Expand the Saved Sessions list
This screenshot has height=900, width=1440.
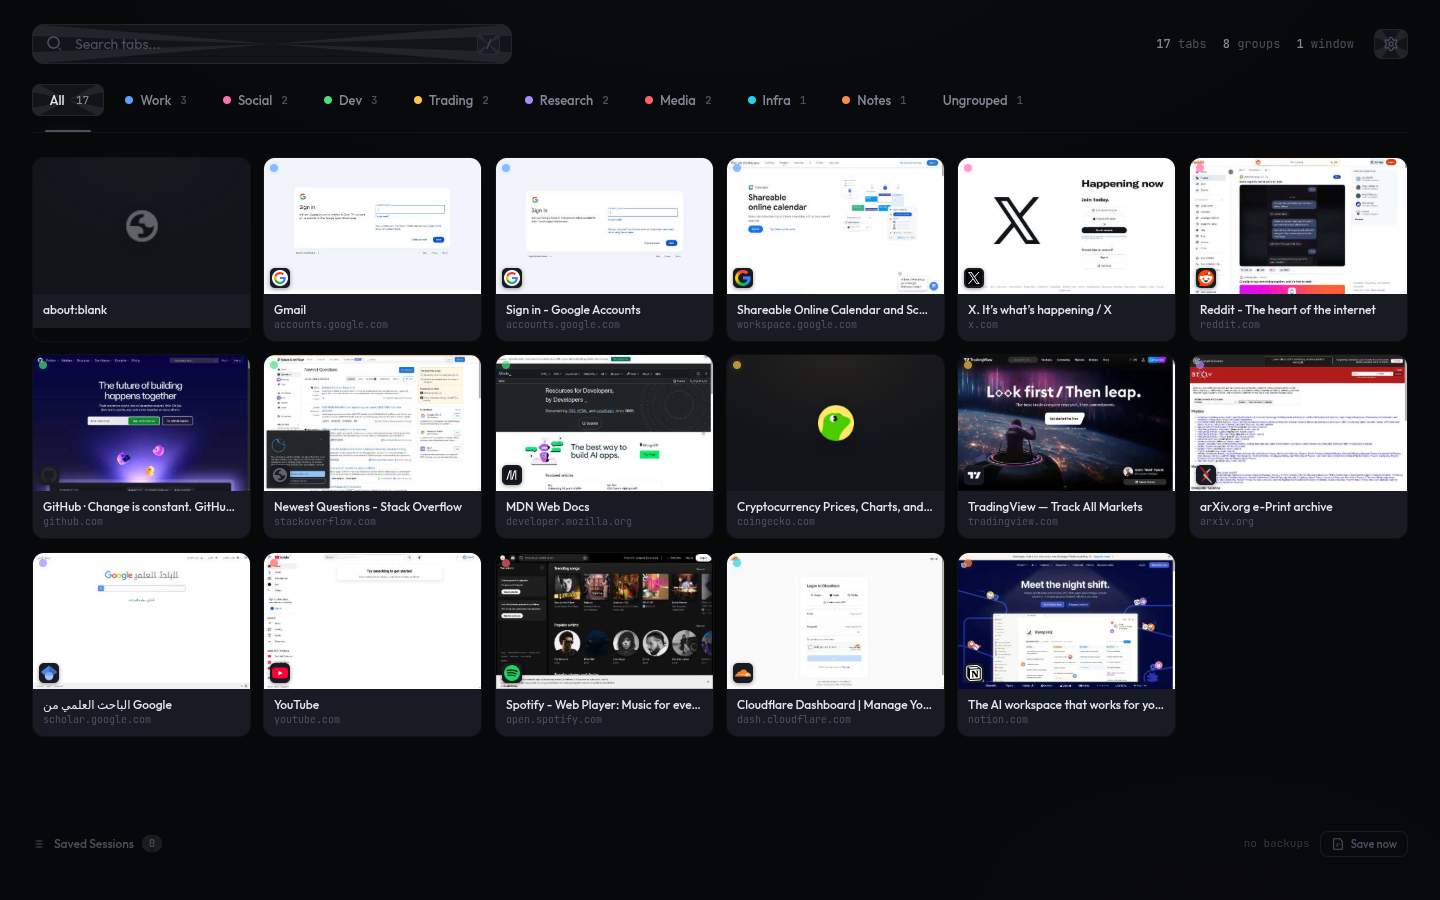(x=93, y=844)
